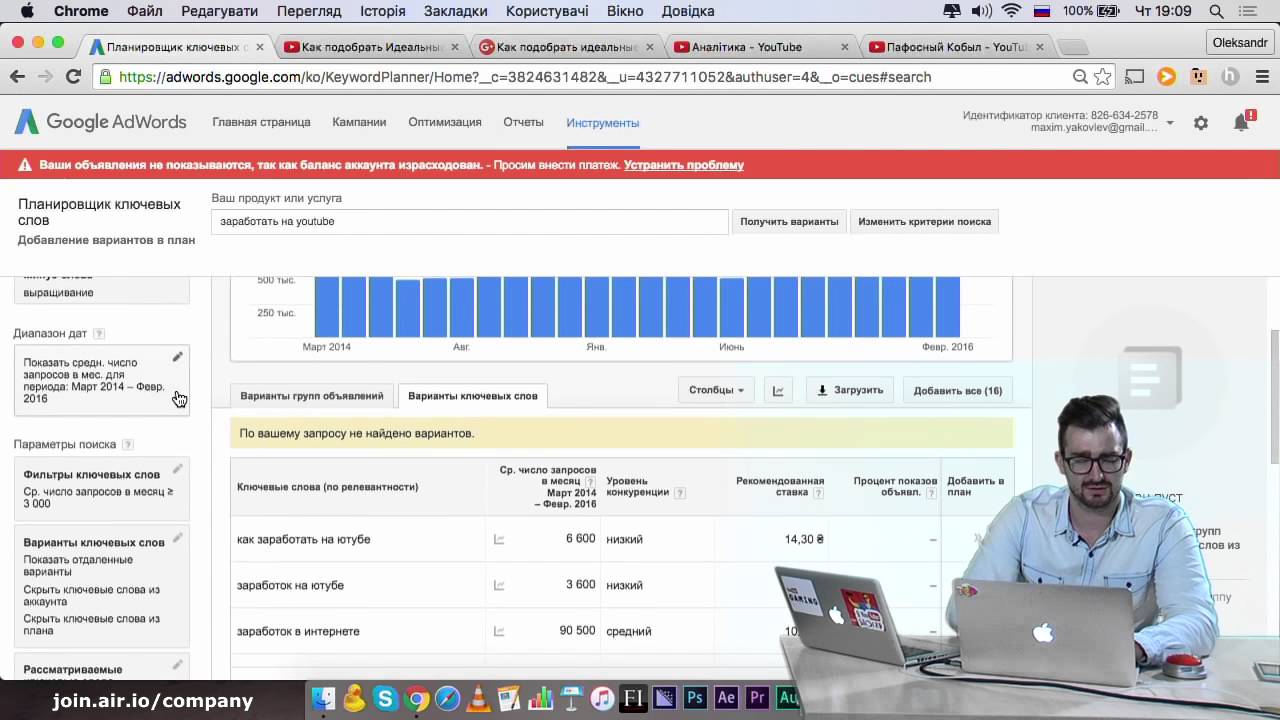Open Skype from the Dock
The height and width of the screenshot is (720, 1280).
tap(385, 699)
